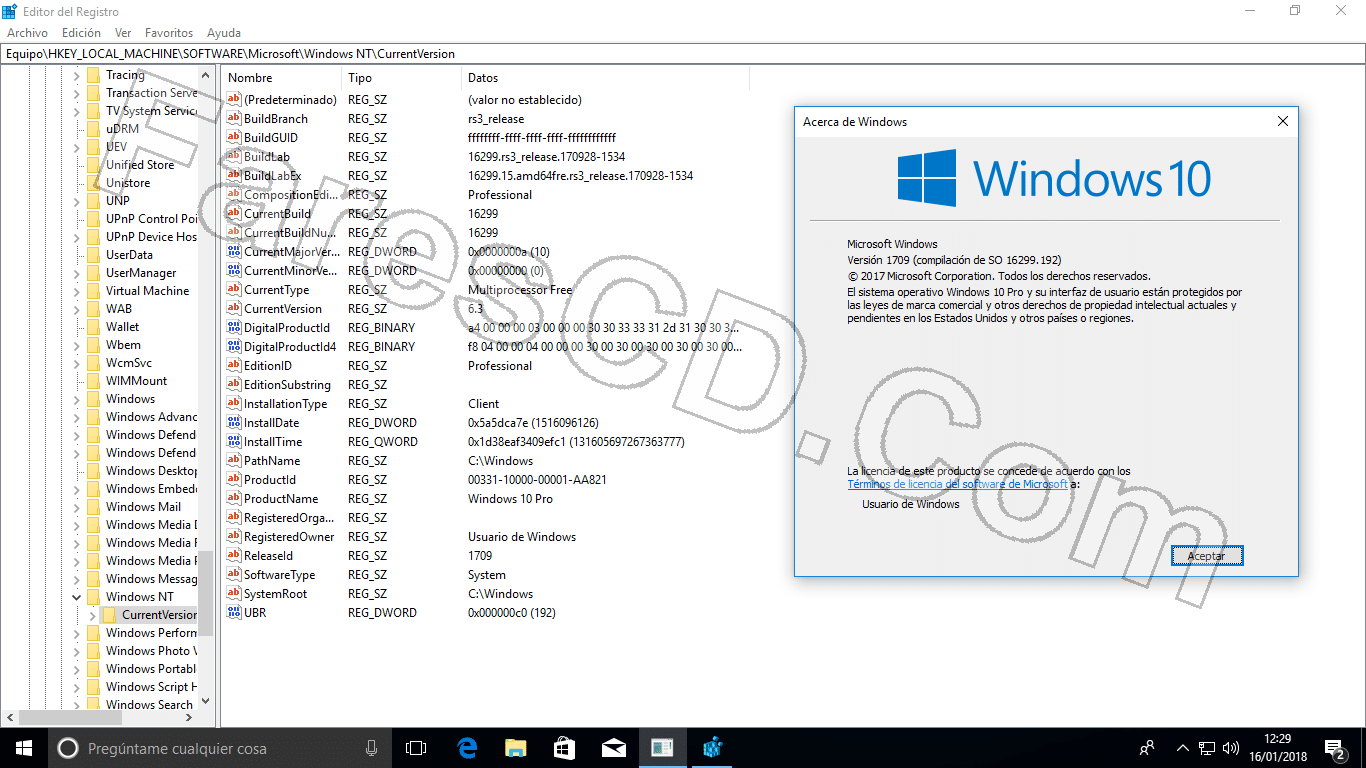Open the Edición menu
This screenshot has height=768, width=1366.
coord(81,33)
